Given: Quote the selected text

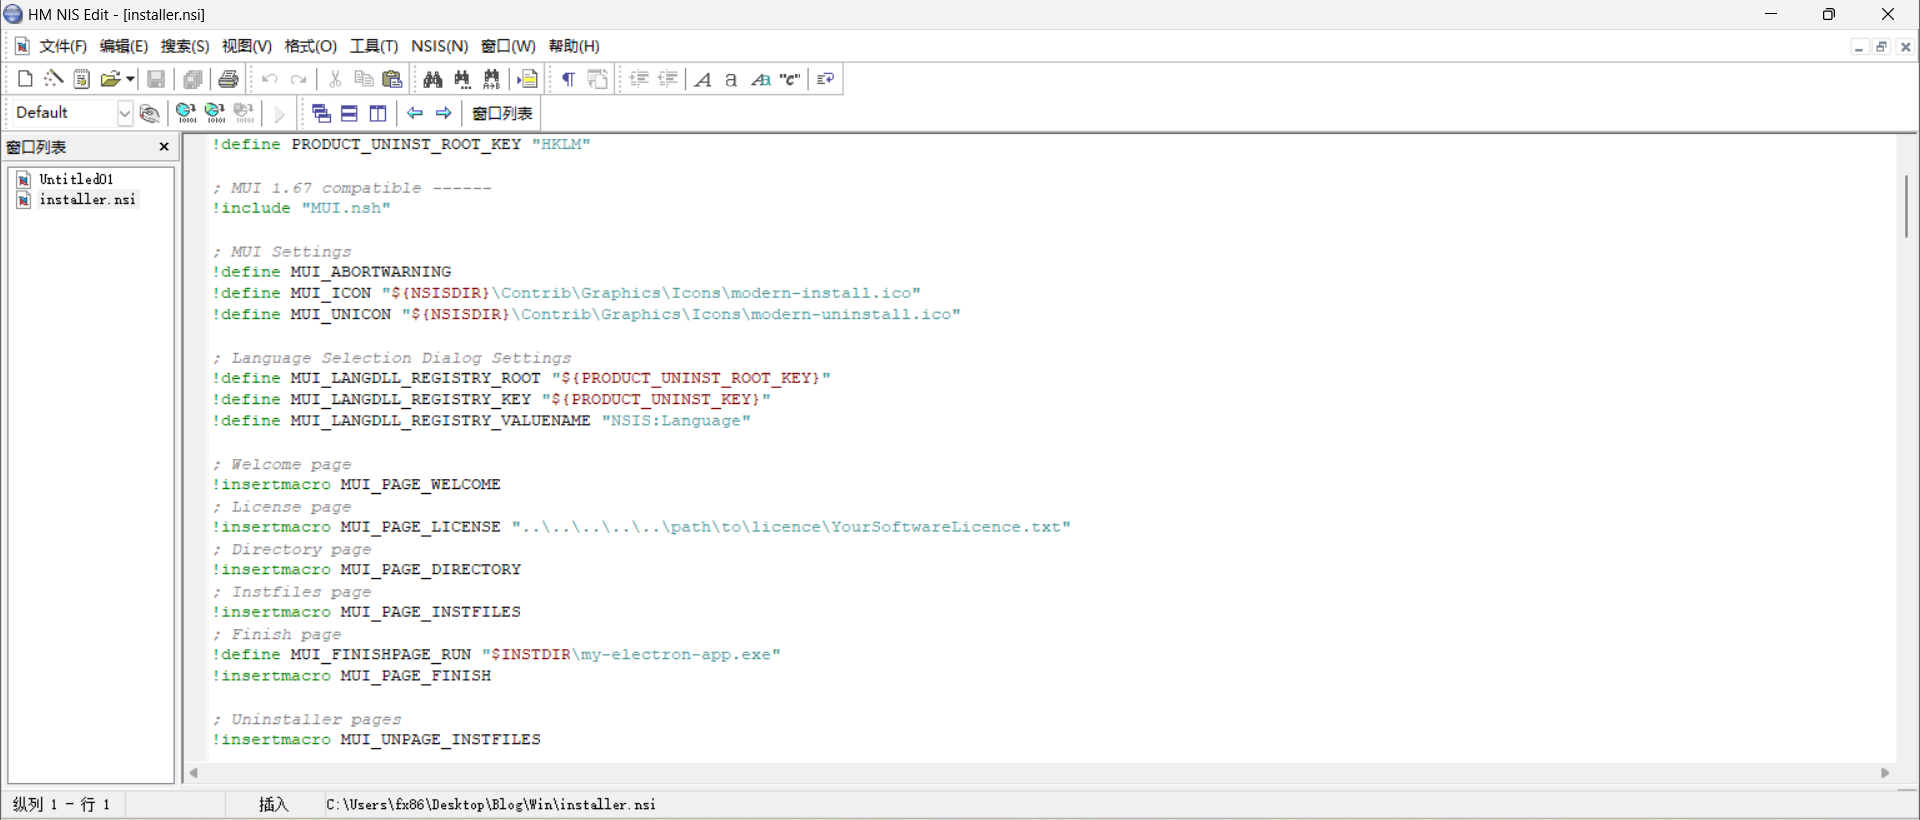Looking at the screenshot, I should click(790, 79).
